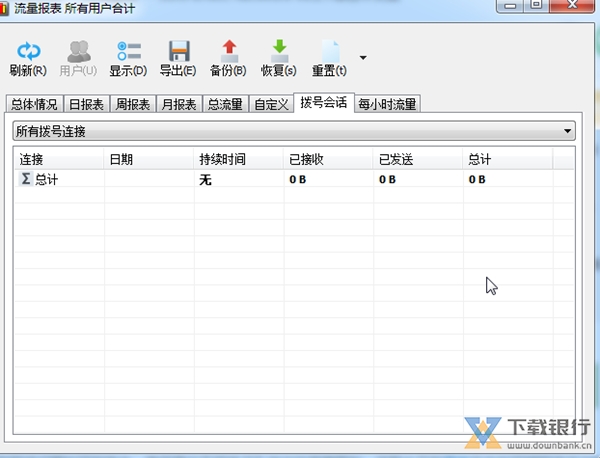
Task: Click the app icon in title bar
Action: click(x=4, y=8)
